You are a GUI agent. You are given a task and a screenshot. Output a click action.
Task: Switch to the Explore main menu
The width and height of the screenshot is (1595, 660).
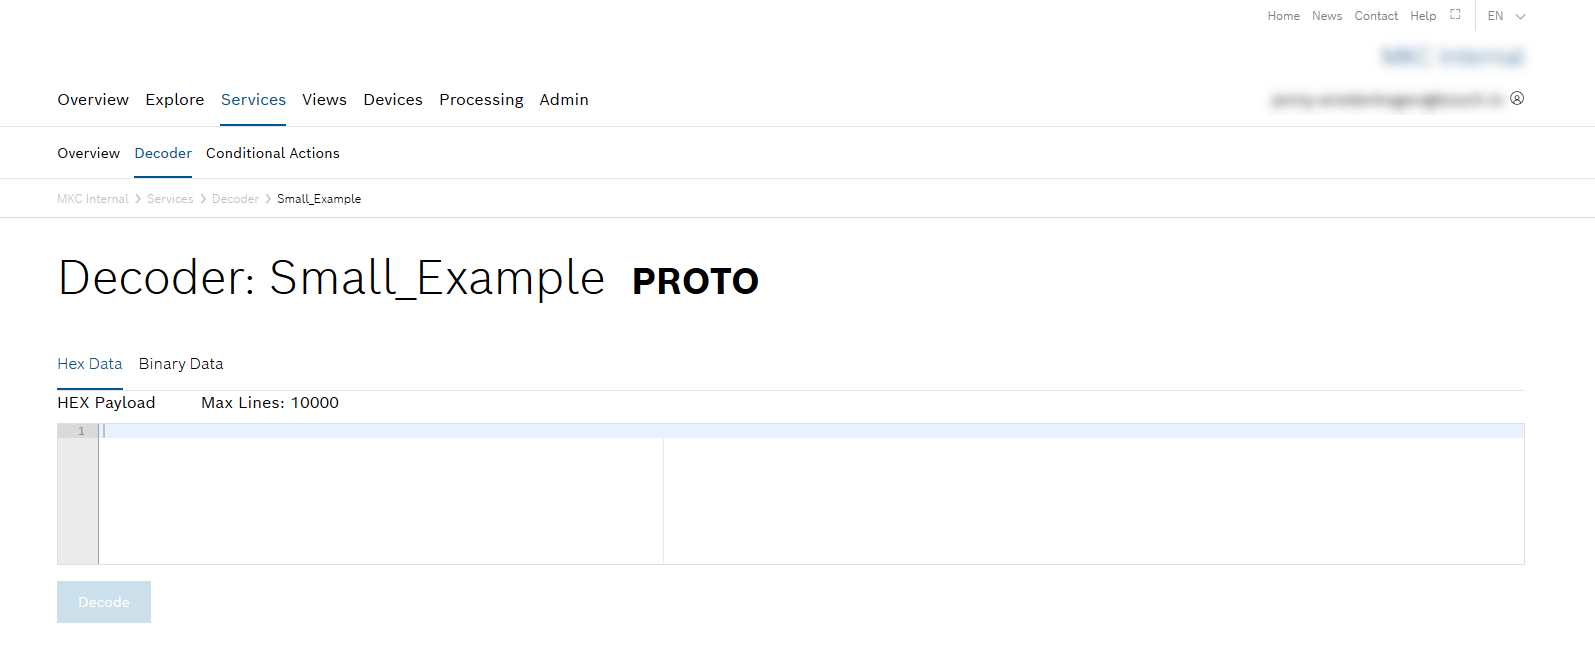tap(175, 100)
